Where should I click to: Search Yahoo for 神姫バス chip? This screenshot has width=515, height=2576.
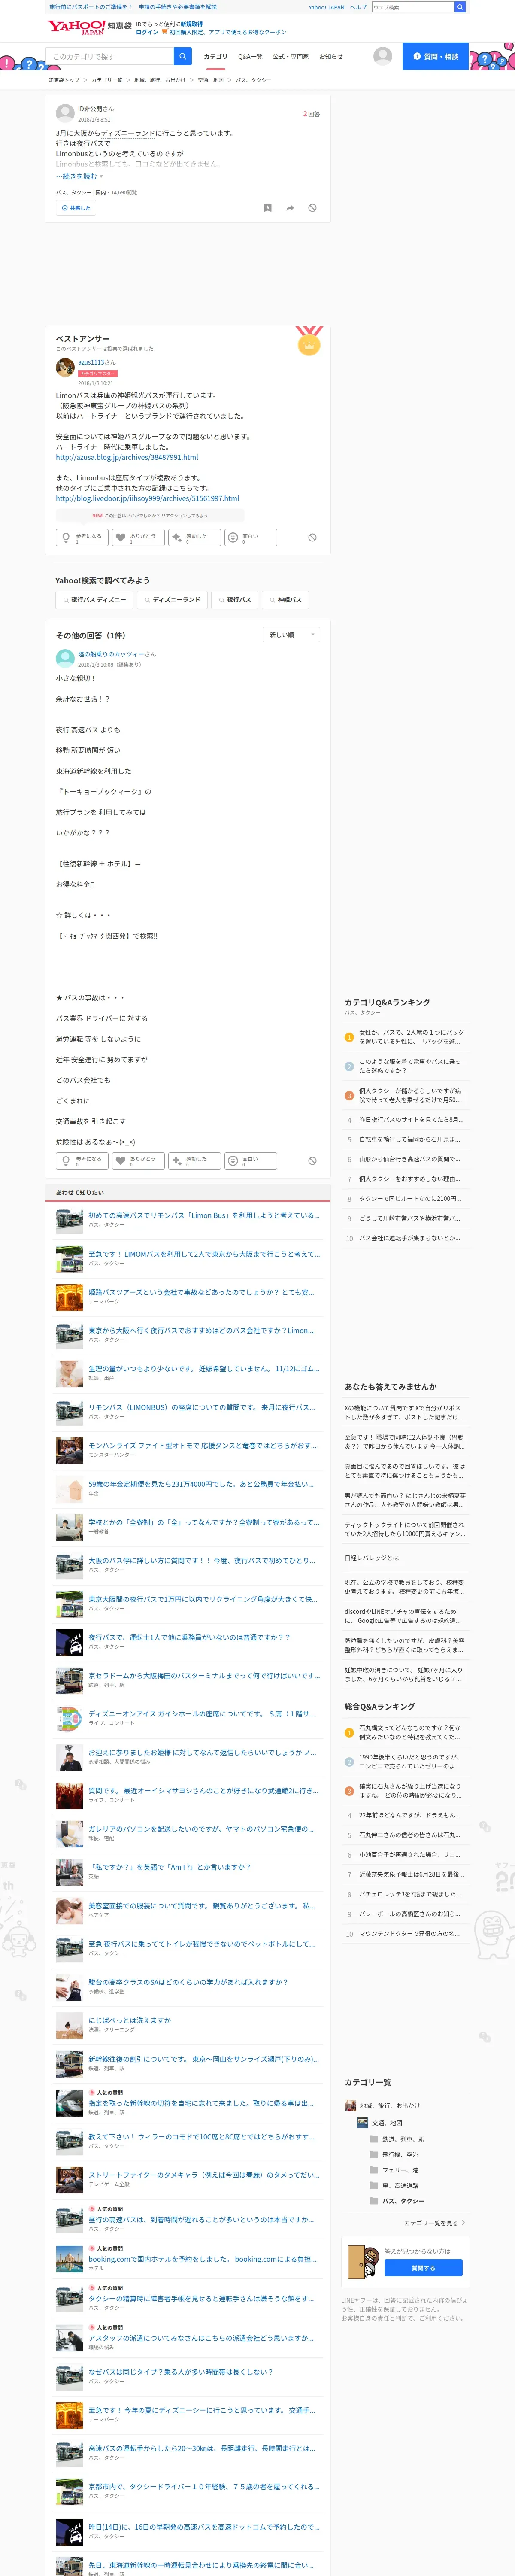[x=285, y=600]
